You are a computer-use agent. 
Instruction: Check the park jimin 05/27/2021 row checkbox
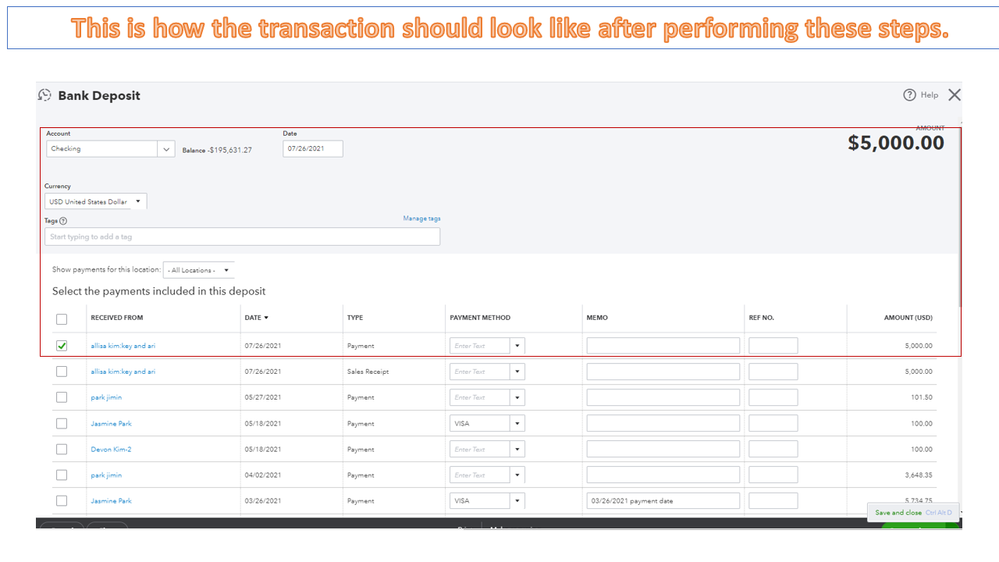point(61,397)
